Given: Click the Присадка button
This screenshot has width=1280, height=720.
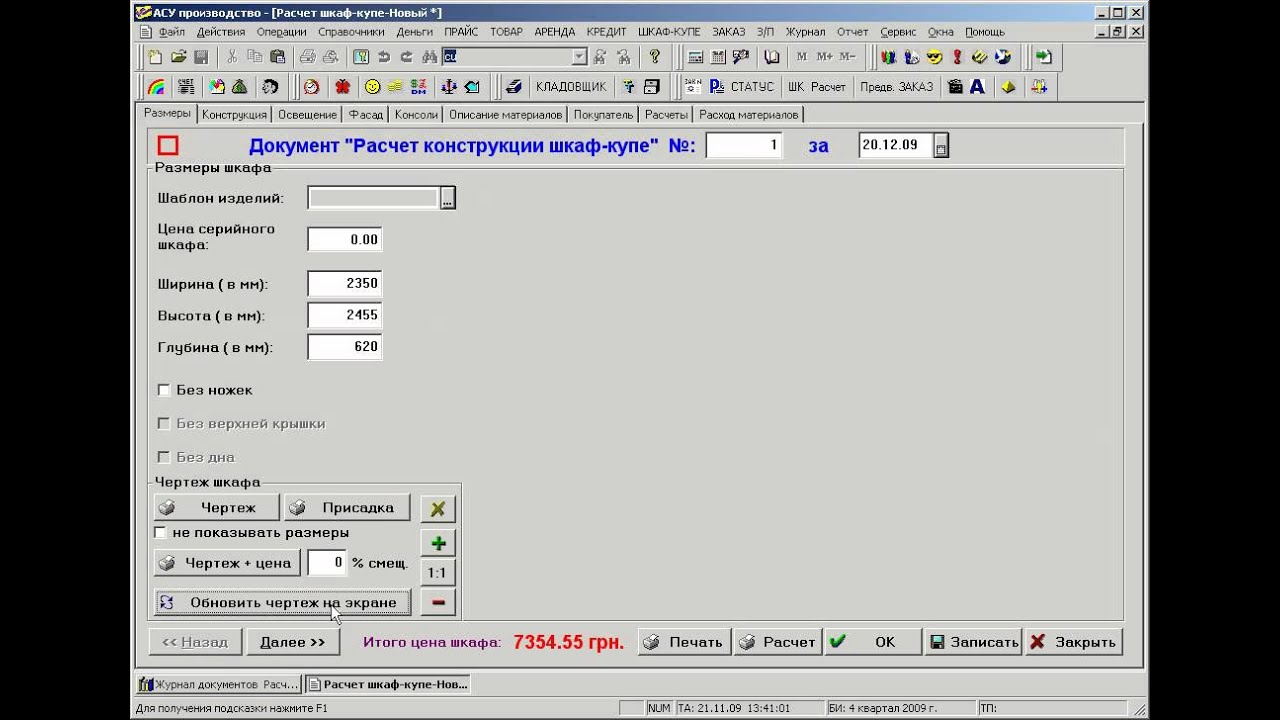Looking at the screenshot, I should pyautogui.click(x=347, y=508).
